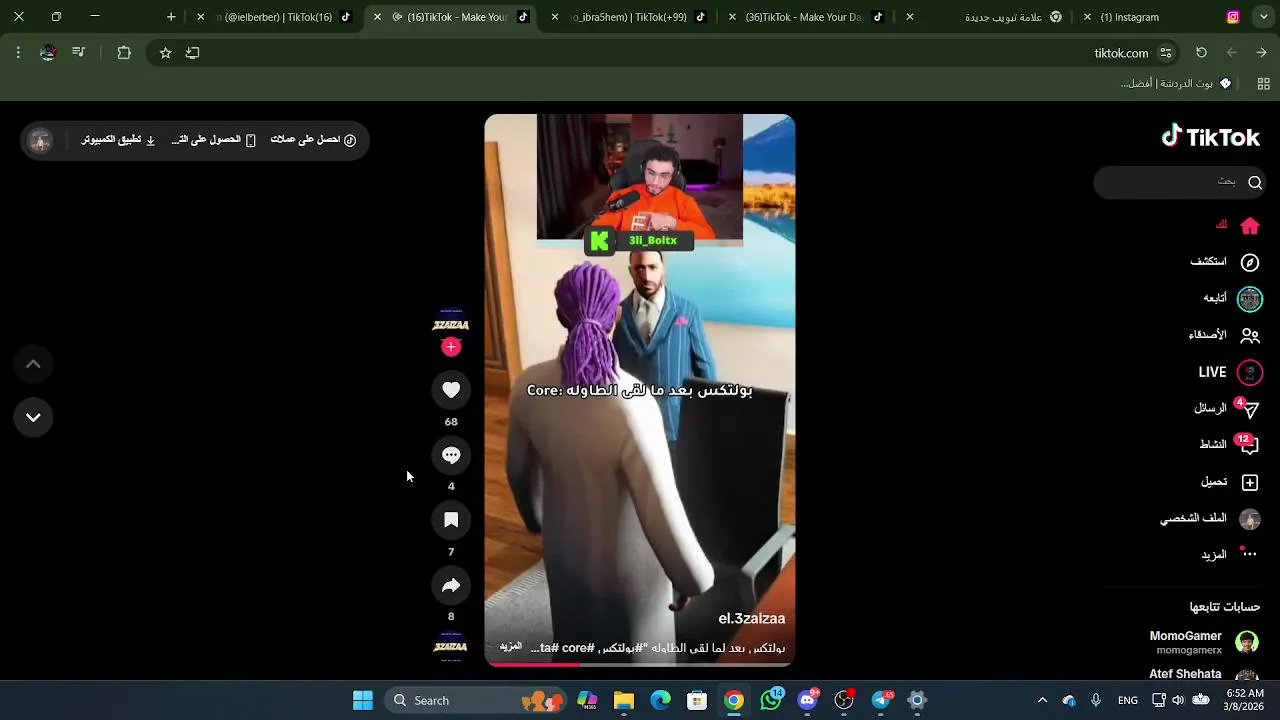This screenshot has width=1280, height=720.
Task: Open Atef Shehata followed account
Action: (x=1204, y=675)
